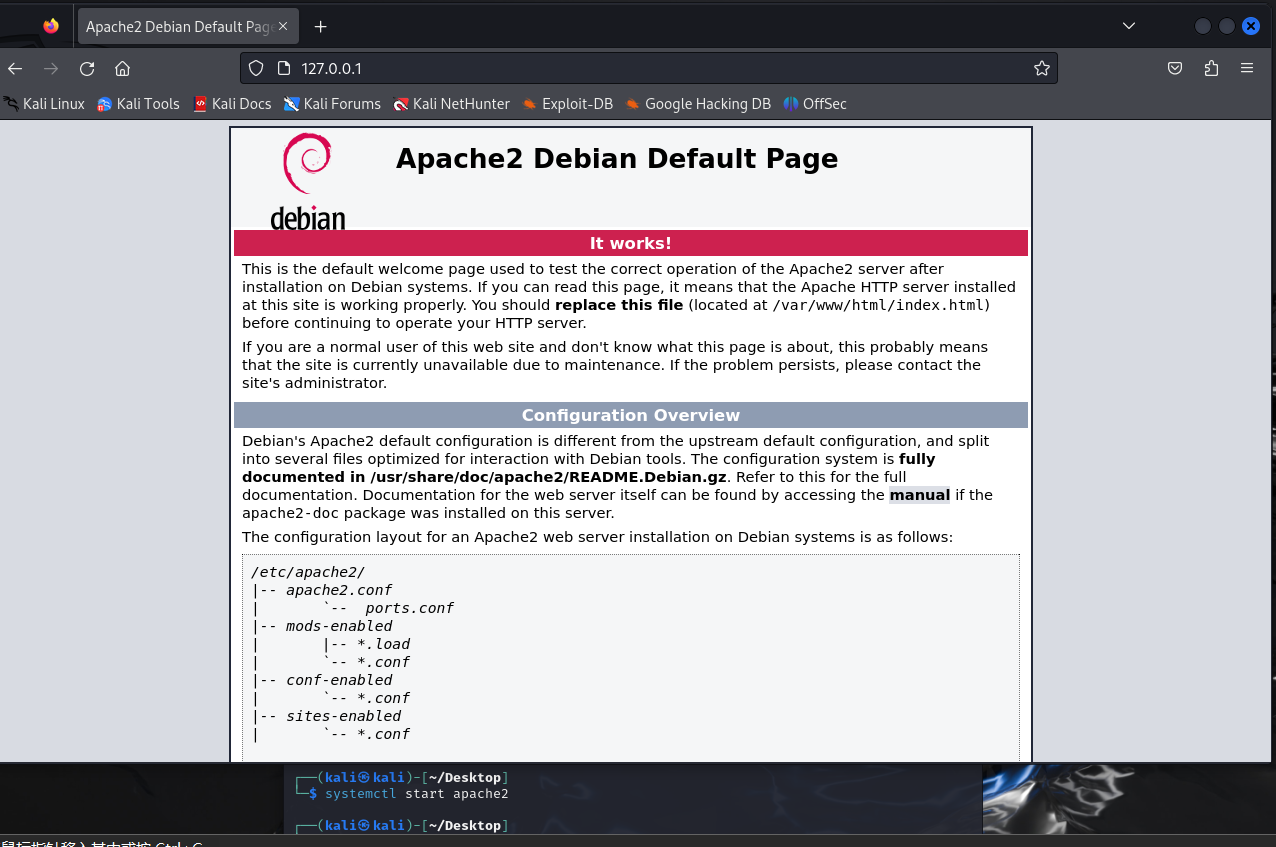Bookmark this page with the star icon
The width and height of the screenshot is (1276, 847).
[x=1041, y=68]
